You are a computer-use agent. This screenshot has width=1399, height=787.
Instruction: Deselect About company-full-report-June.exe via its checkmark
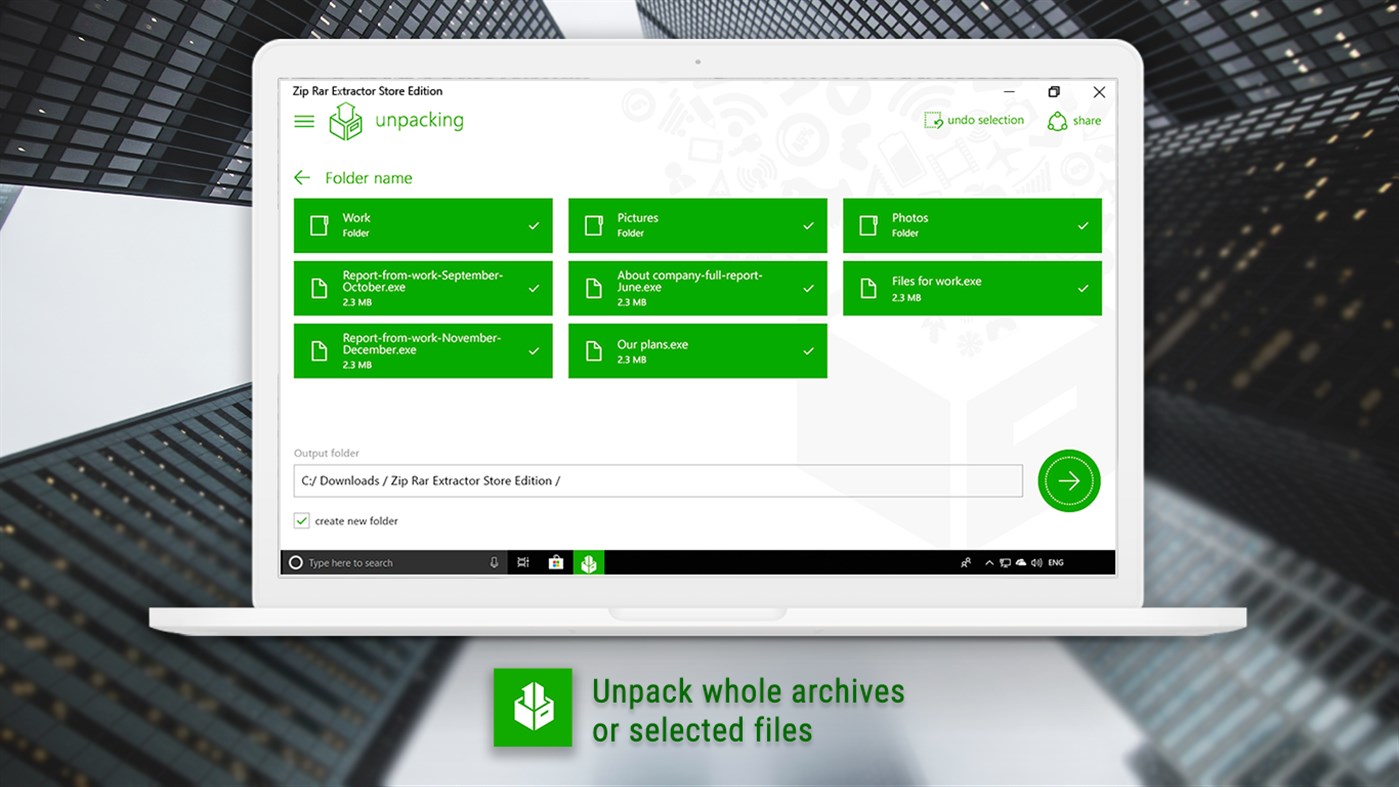[808, 288]
